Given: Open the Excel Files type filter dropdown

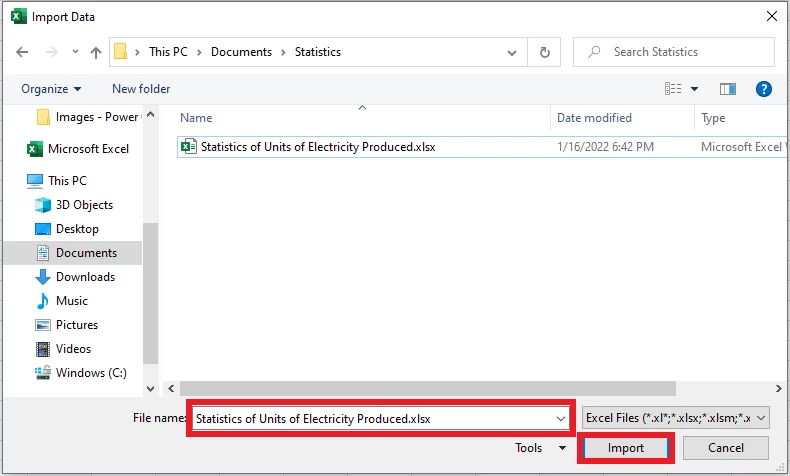Looking at the screenshot, I should coord(675,418).
